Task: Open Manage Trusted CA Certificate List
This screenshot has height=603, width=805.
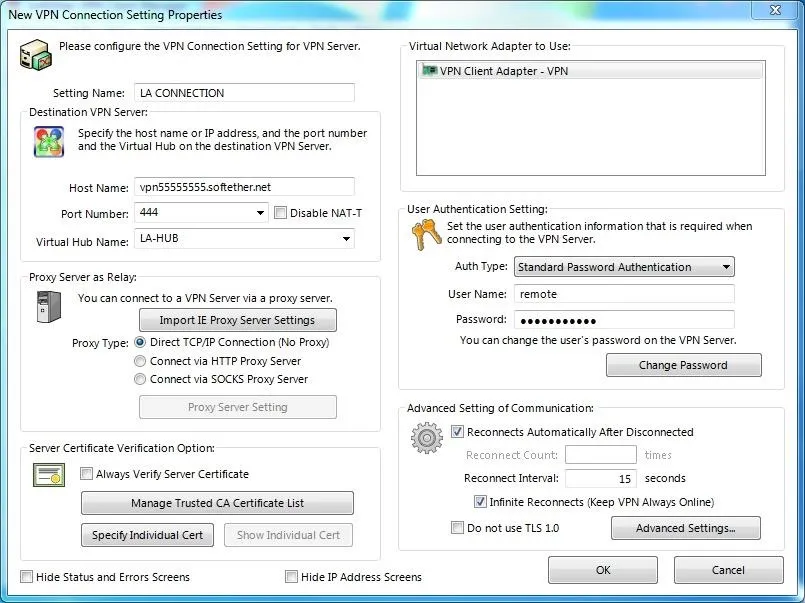Action: tap(217, 503)
